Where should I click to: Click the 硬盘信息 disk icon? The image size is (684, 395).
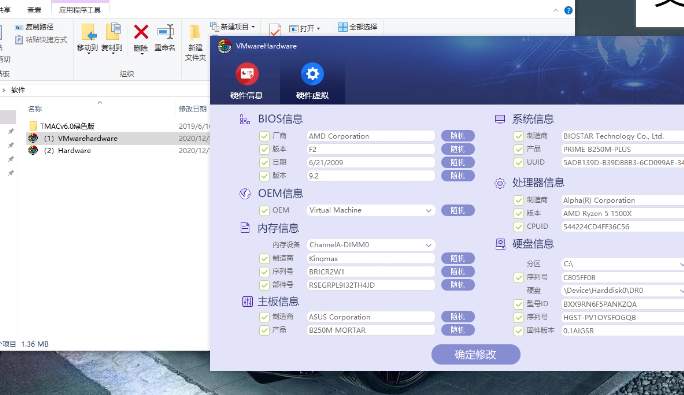pos(500,244)
